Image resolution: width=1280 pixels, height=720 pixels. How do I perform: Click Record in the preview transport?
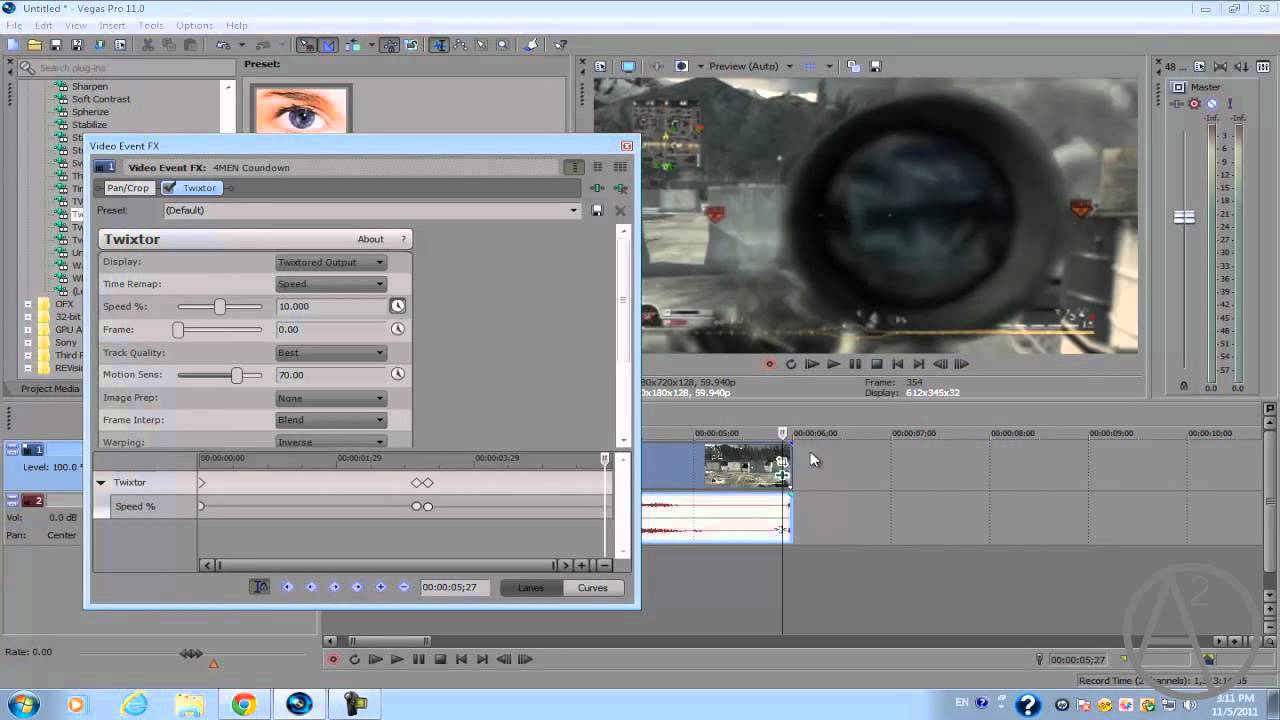pos(769,364)
